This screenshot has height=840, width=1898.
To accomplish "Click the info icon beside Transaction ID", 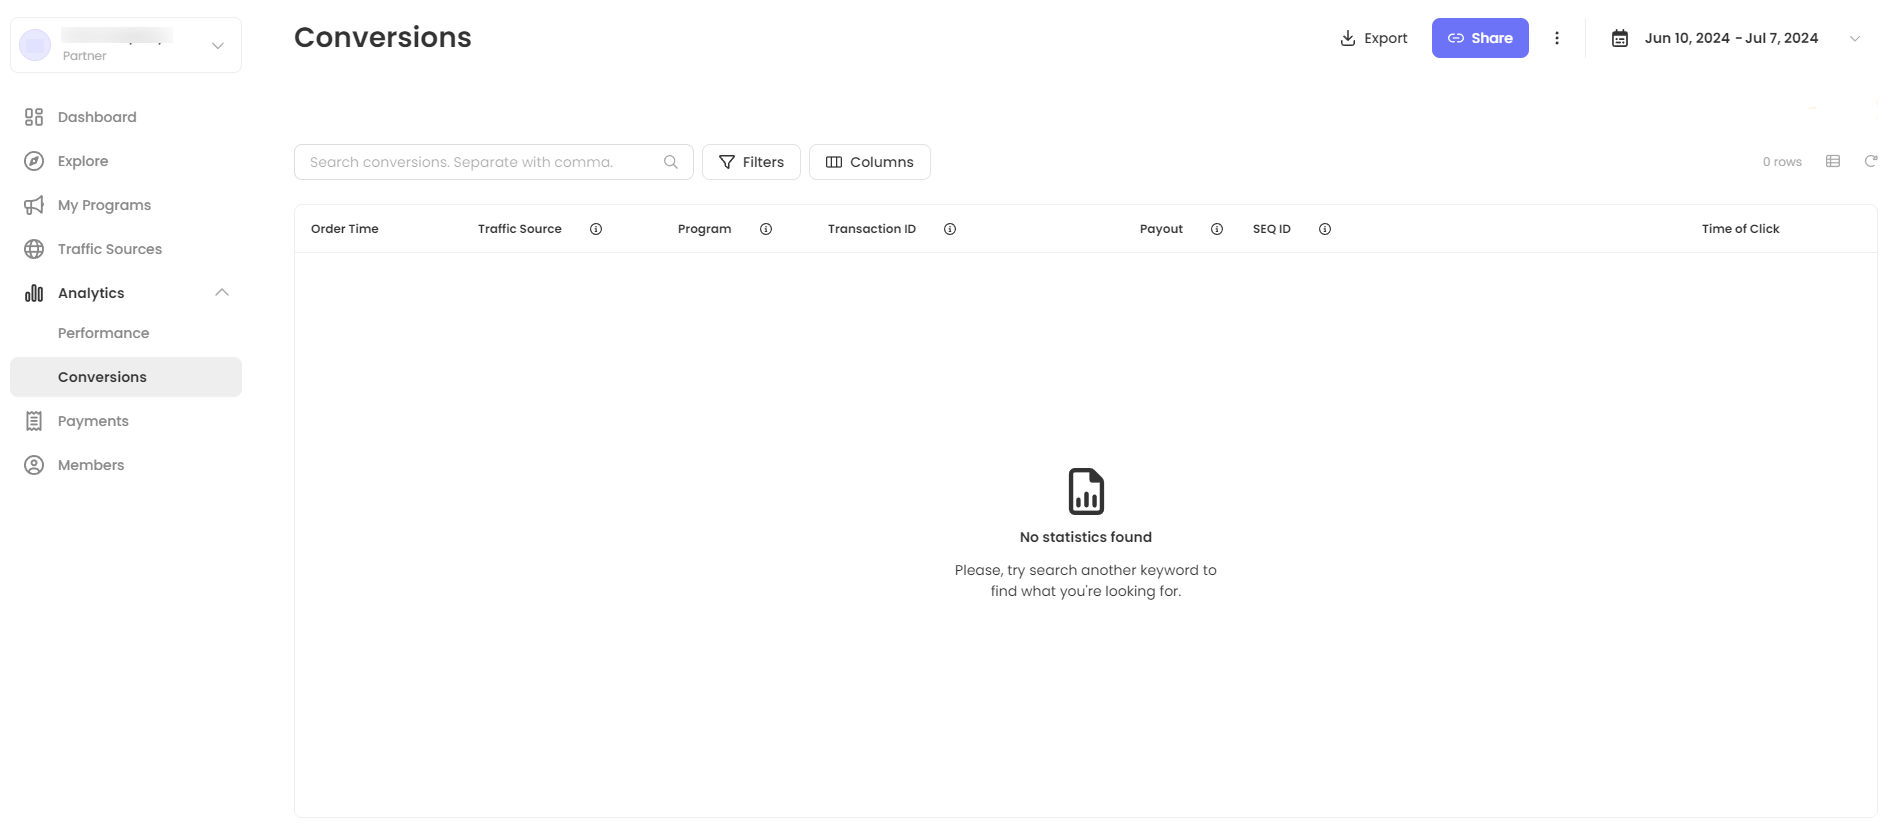I will [950, 229].
